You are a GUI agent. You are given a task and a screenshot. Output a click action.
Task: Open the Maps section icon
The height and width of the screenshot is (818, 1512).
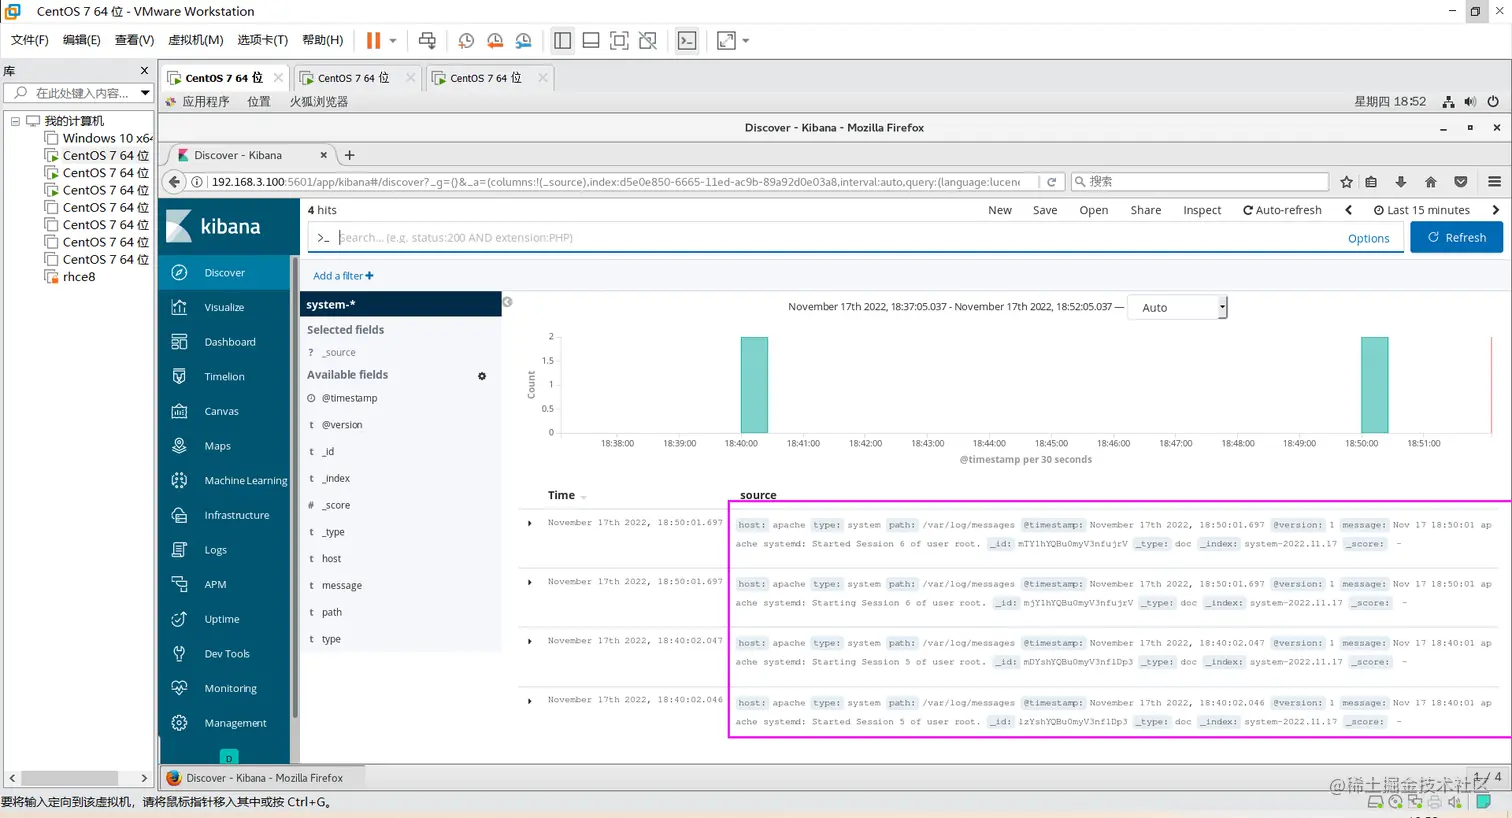[179, 446]
